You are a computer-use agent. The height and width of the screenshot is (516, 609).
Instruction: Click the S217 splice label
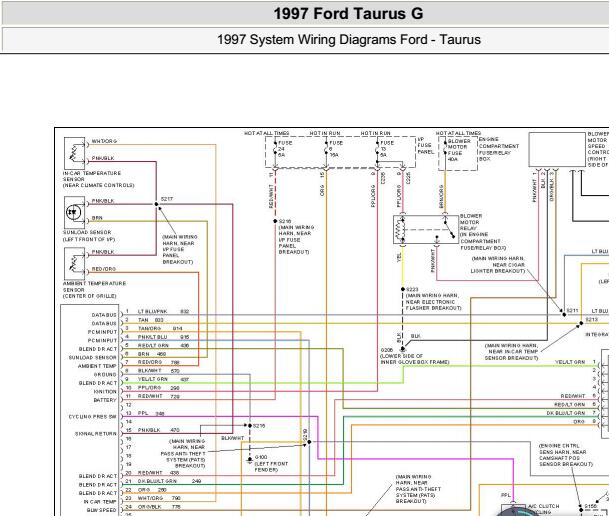click(x=167, y=199)
